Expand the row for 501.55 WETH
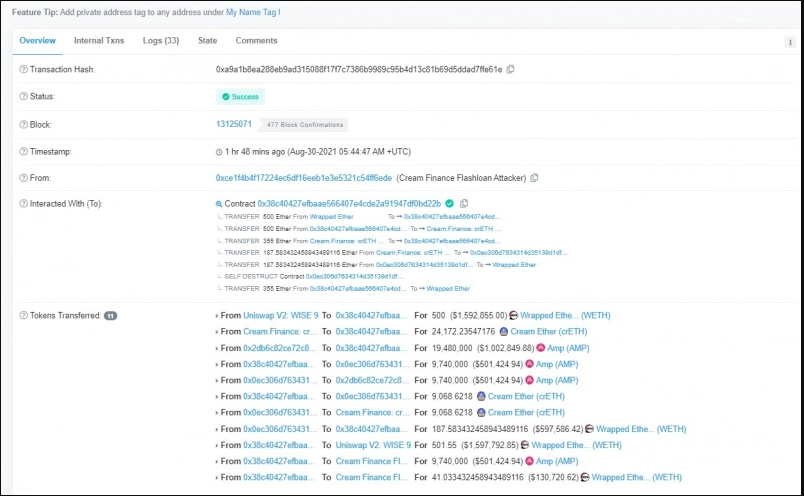This screenshot has height=496, width=804. pyautogui.click(x=217, y=446)
